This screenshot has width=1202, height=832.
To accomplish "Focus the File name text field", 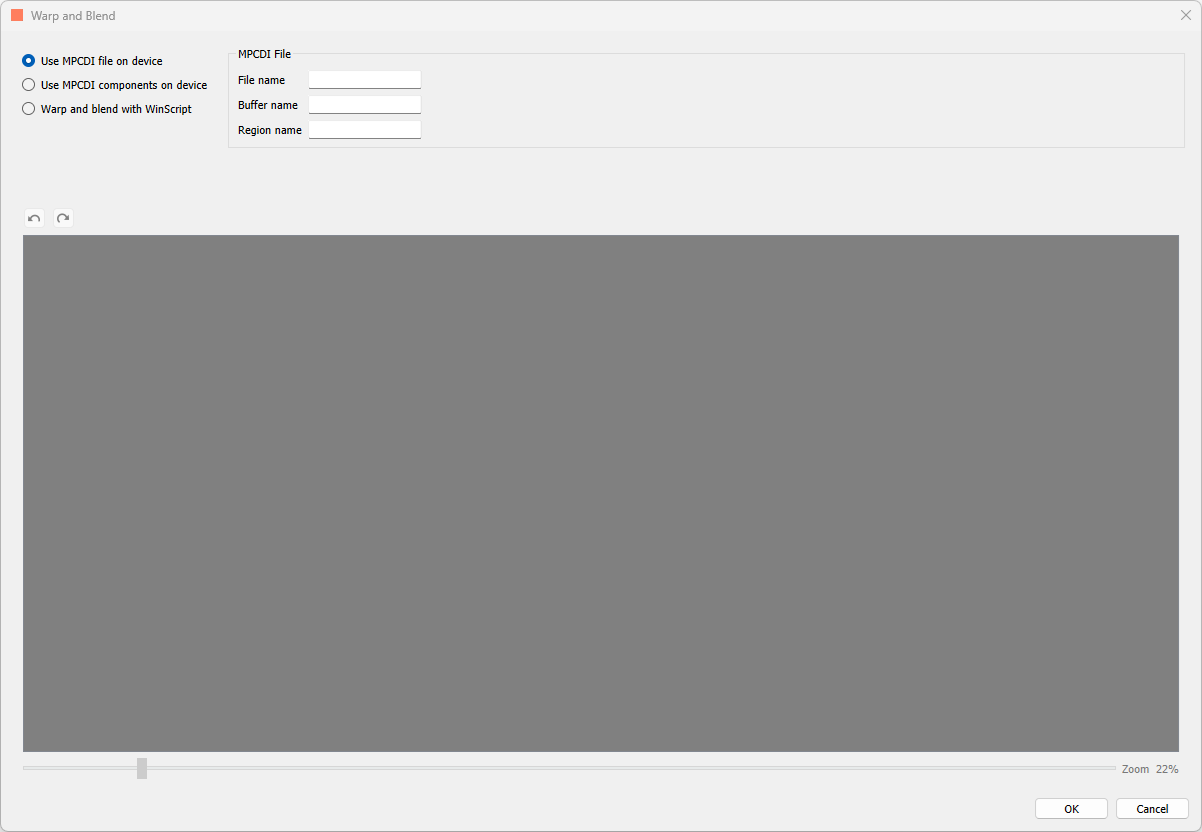I will pos(364,80).
